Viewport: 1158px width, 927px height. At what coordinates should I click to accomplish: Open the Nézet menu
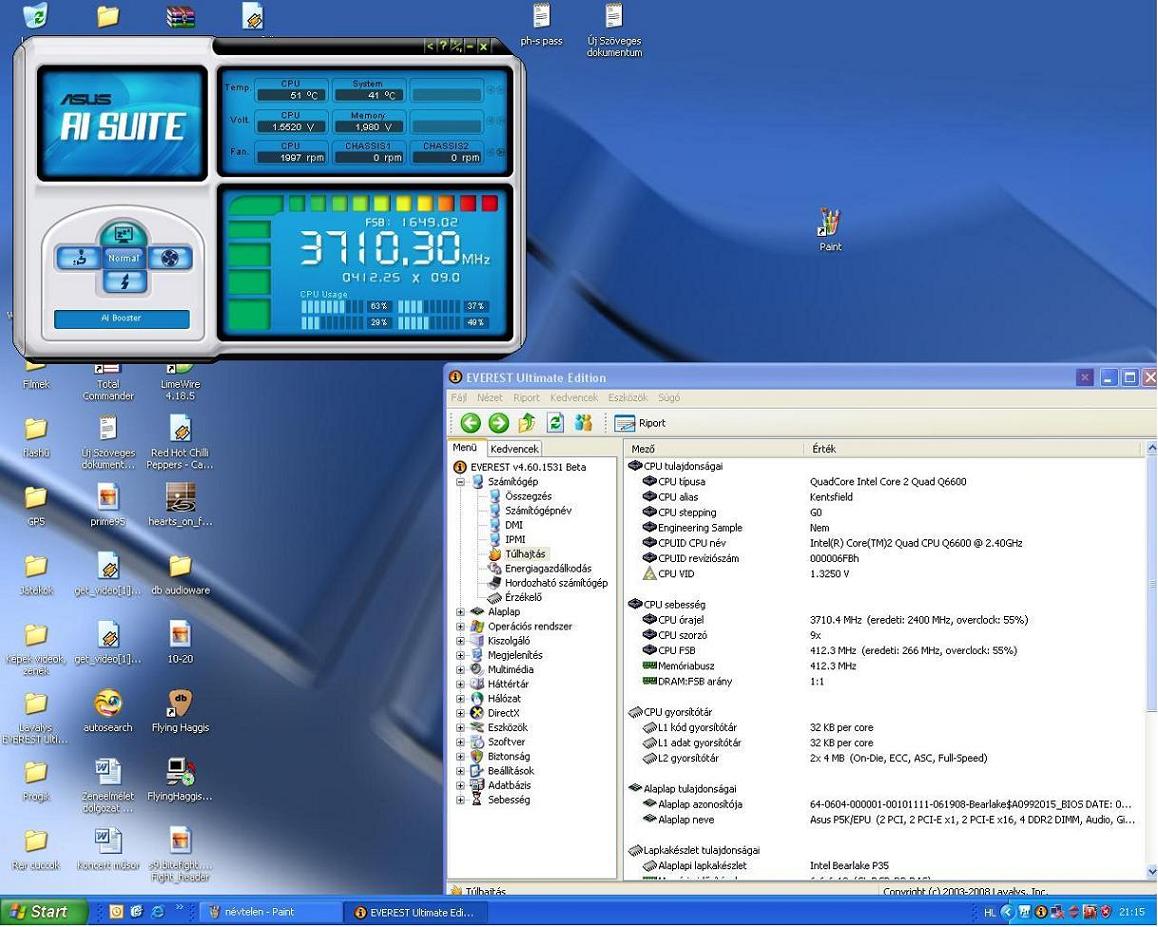(x=490, y=398)
